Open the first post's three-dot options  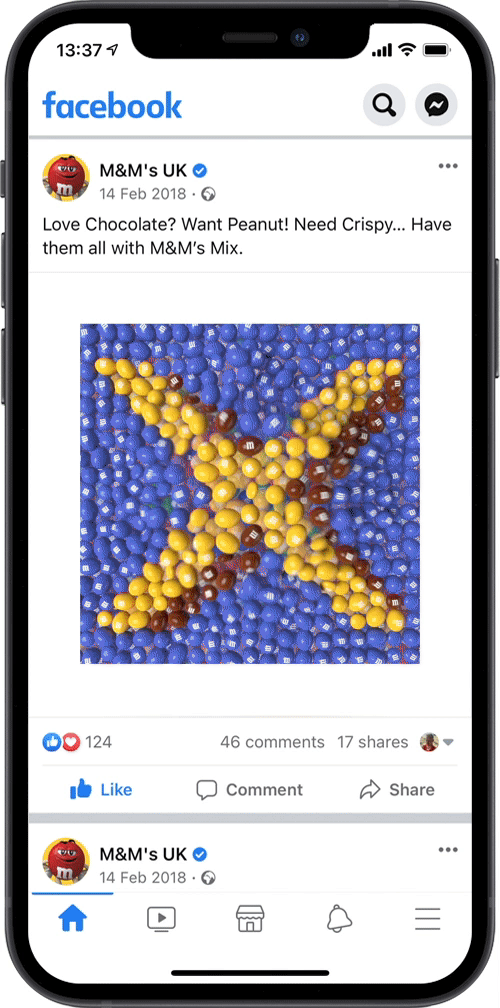click(448, 166)
